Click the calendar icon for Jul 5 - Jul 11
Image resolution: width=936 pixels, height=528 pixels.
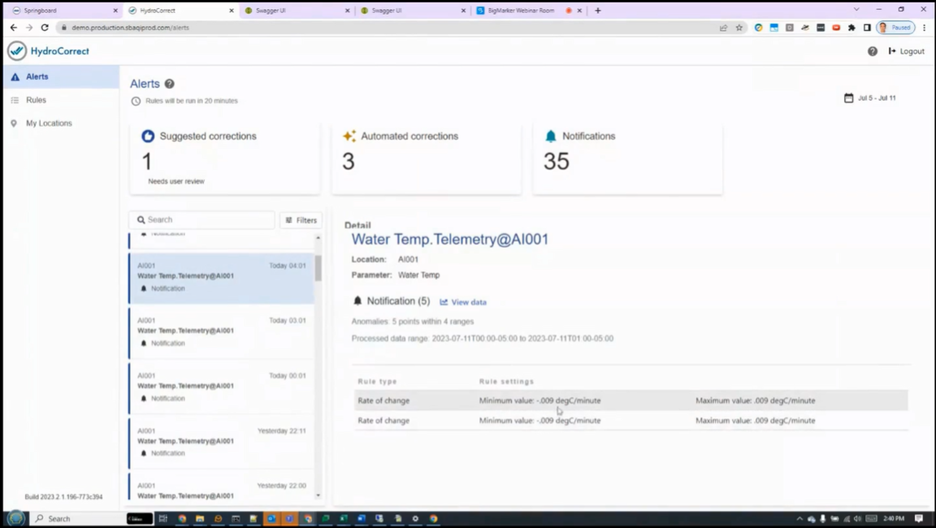pyautogui.click(x=848, y=98)
